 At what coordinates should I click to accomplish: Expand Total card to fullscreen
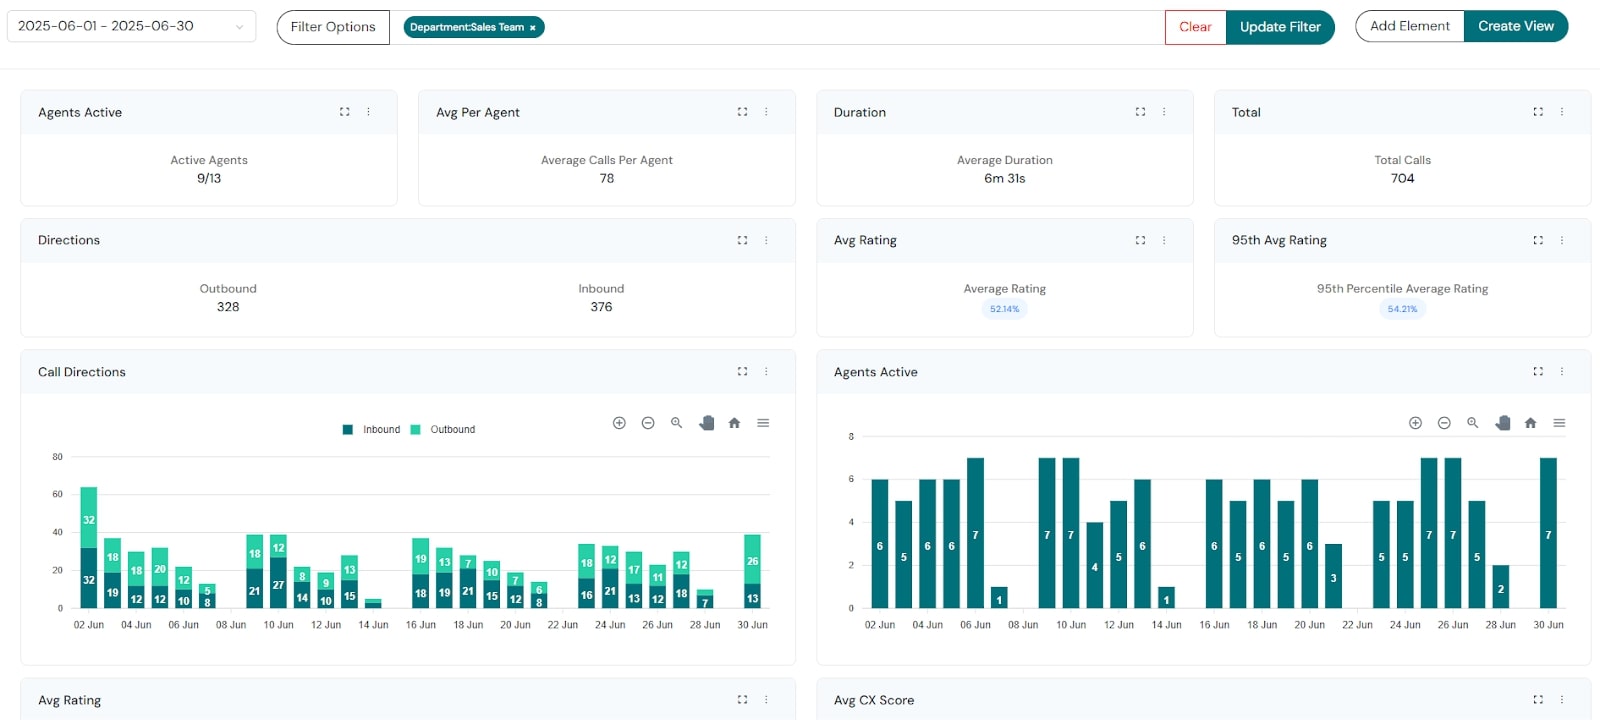tap(1538, 112)
